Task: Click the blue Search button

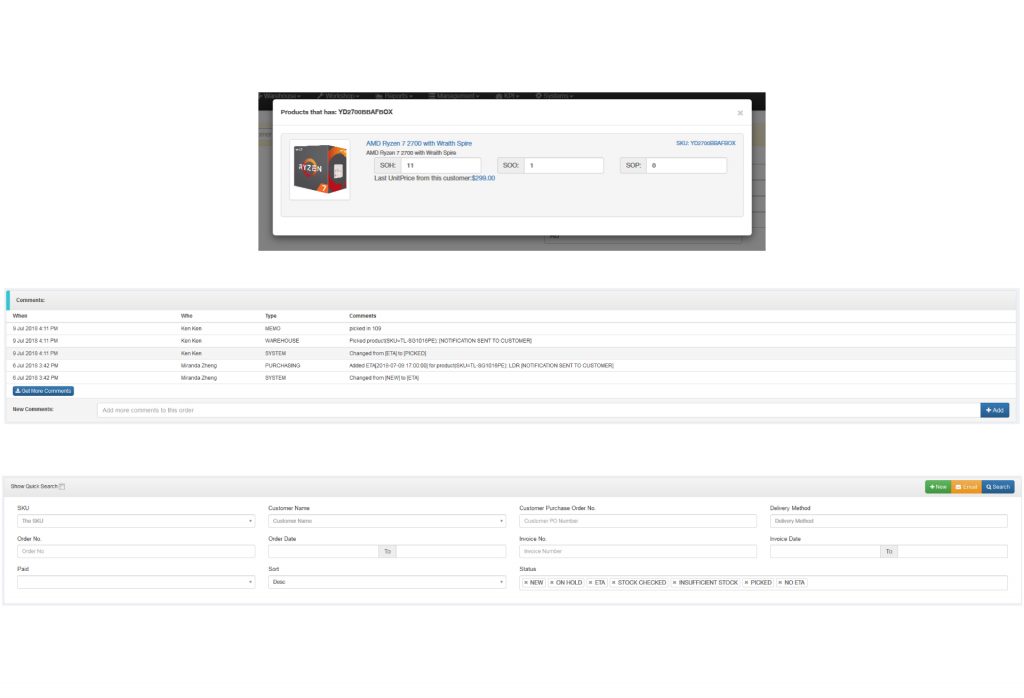Action: point(998,487)
